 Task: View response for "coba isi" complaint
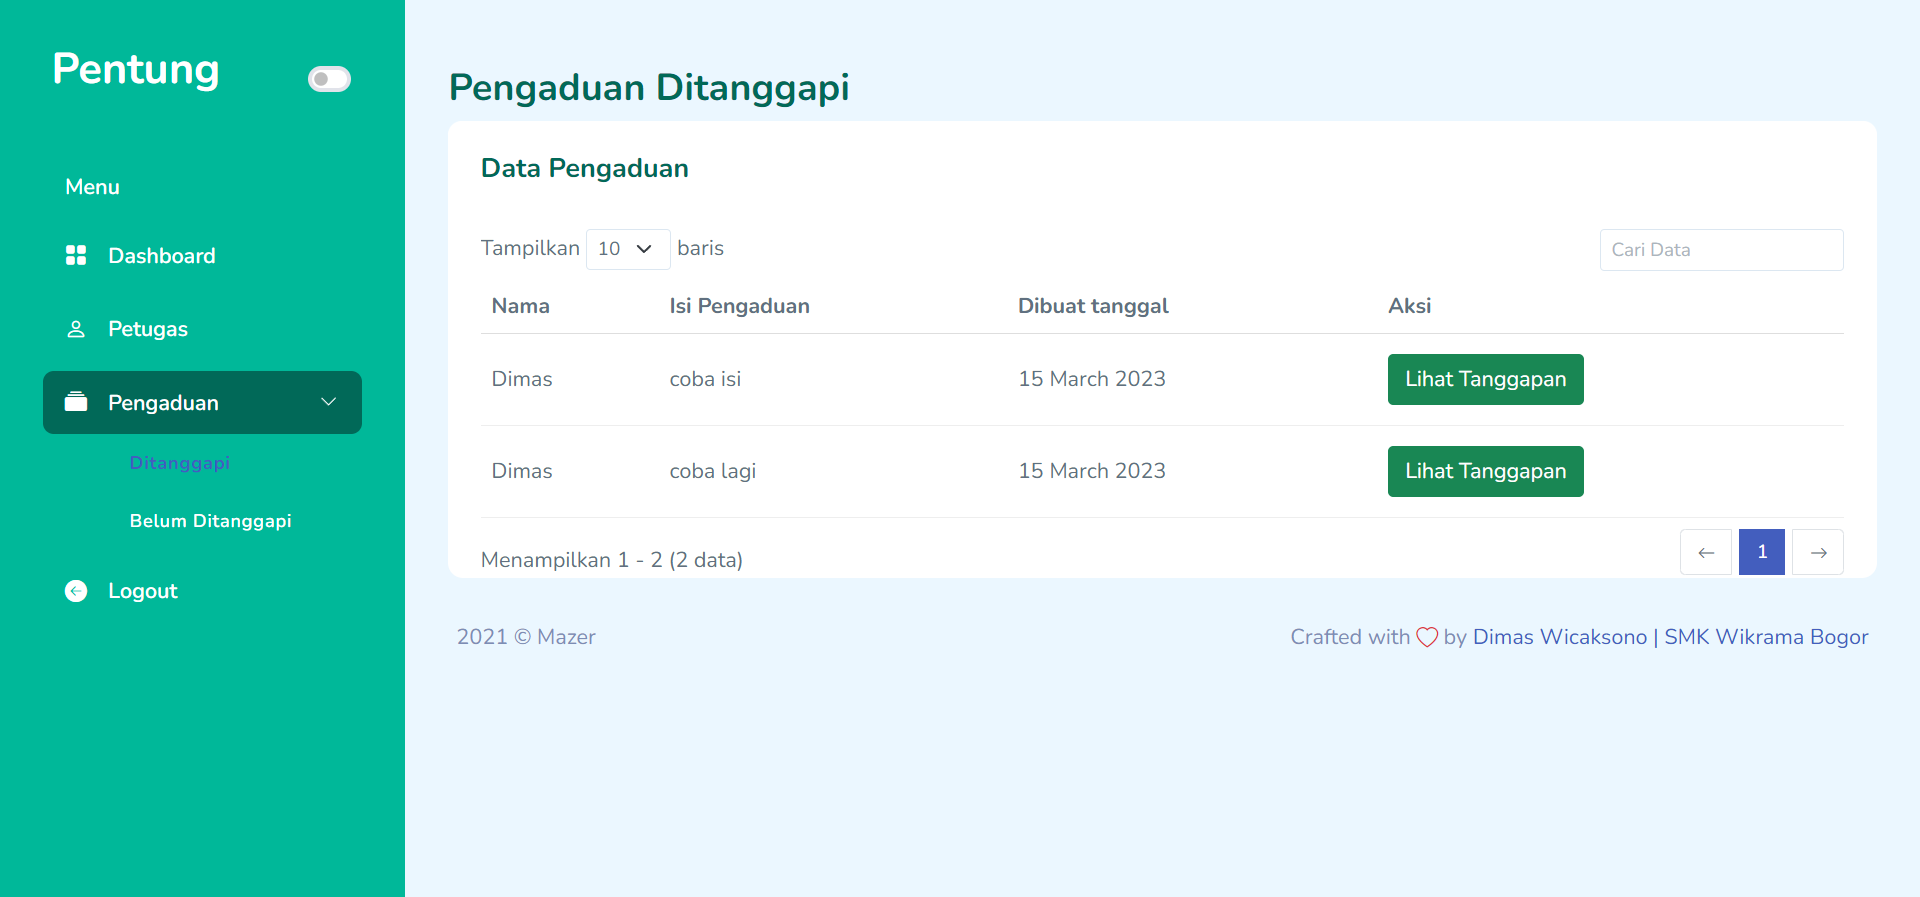(1485, 379)
